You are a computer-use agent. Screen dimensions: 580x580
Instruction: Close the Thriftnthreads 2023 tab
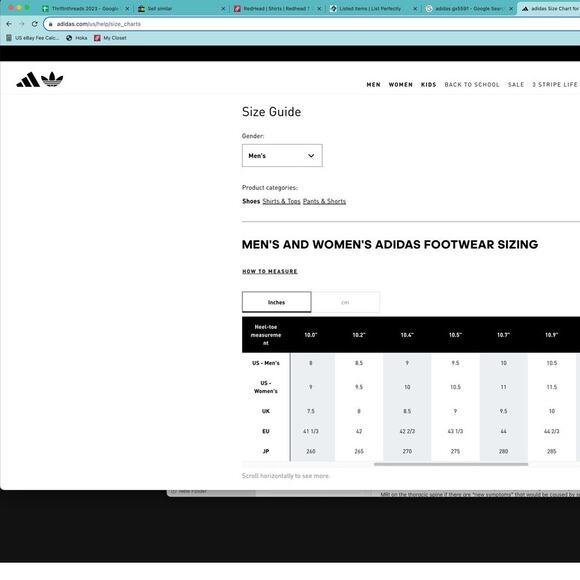127,9
